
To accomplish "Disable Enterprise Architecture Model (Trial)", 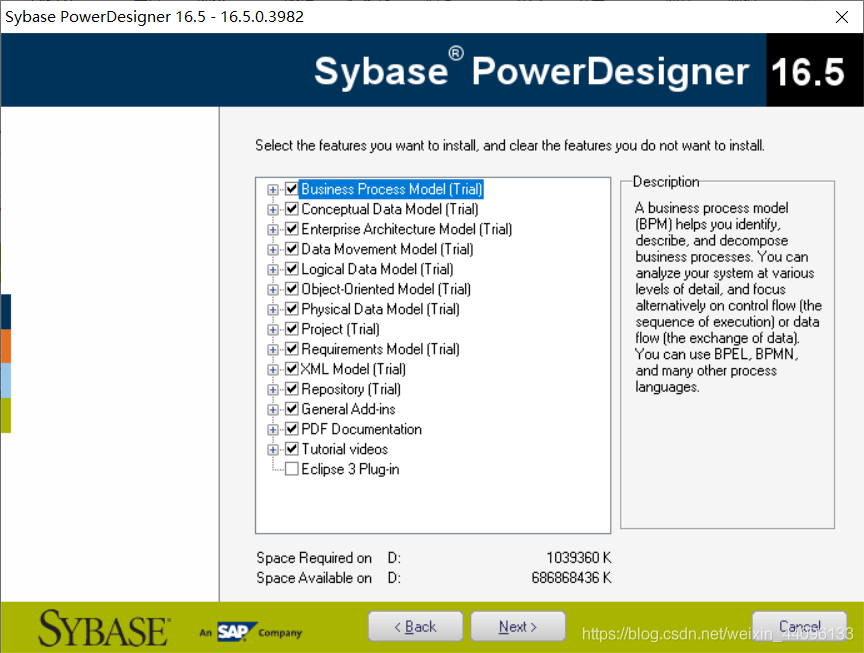I will [x=291, y=229].
